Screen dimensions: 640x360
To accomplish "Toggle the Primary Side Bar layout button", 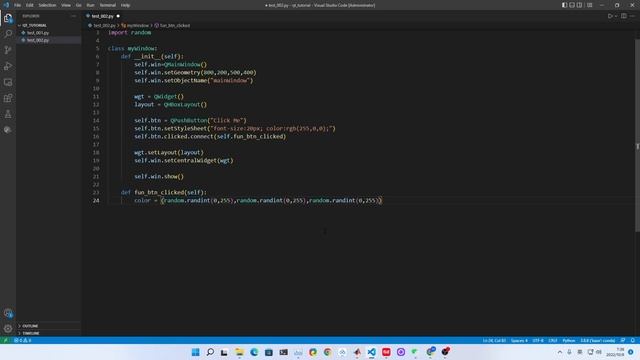I will click(564, 5).
